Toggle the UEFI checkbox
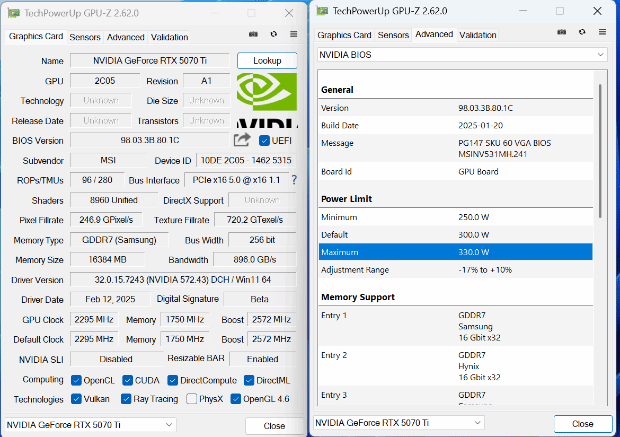The image size is (620, 437). point(264,140)
